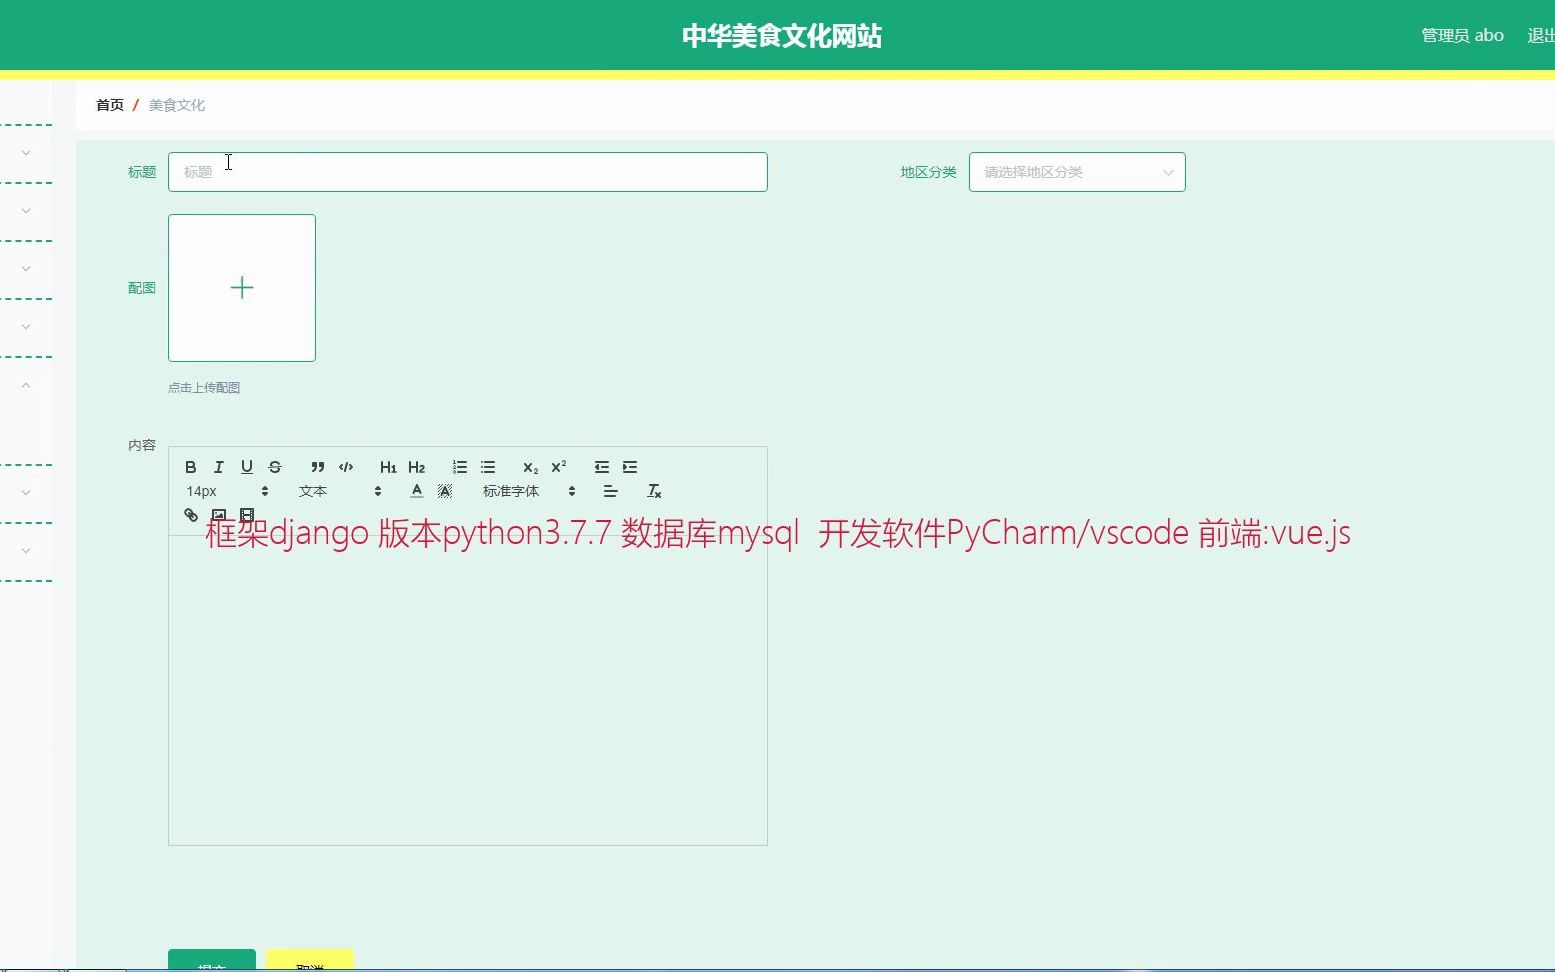Apply strikethrough formatting
Image resolution: width=1555 pixels, height=972 pixels.
click(x=275, y=467)
